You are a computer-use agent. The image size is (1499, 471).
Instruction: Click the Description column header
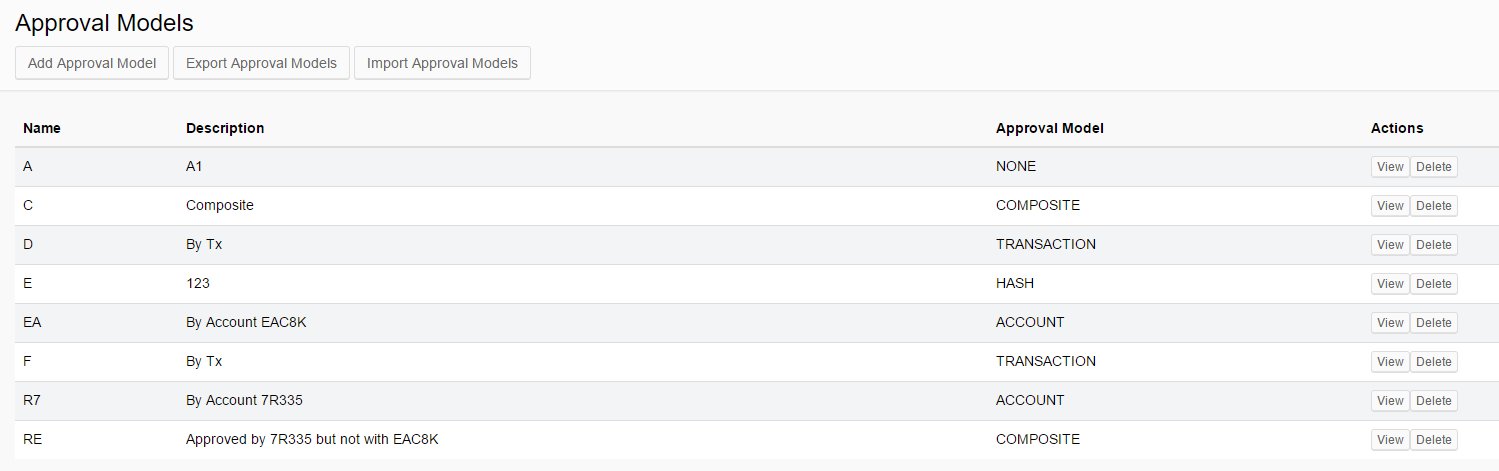tap(225, 128)
